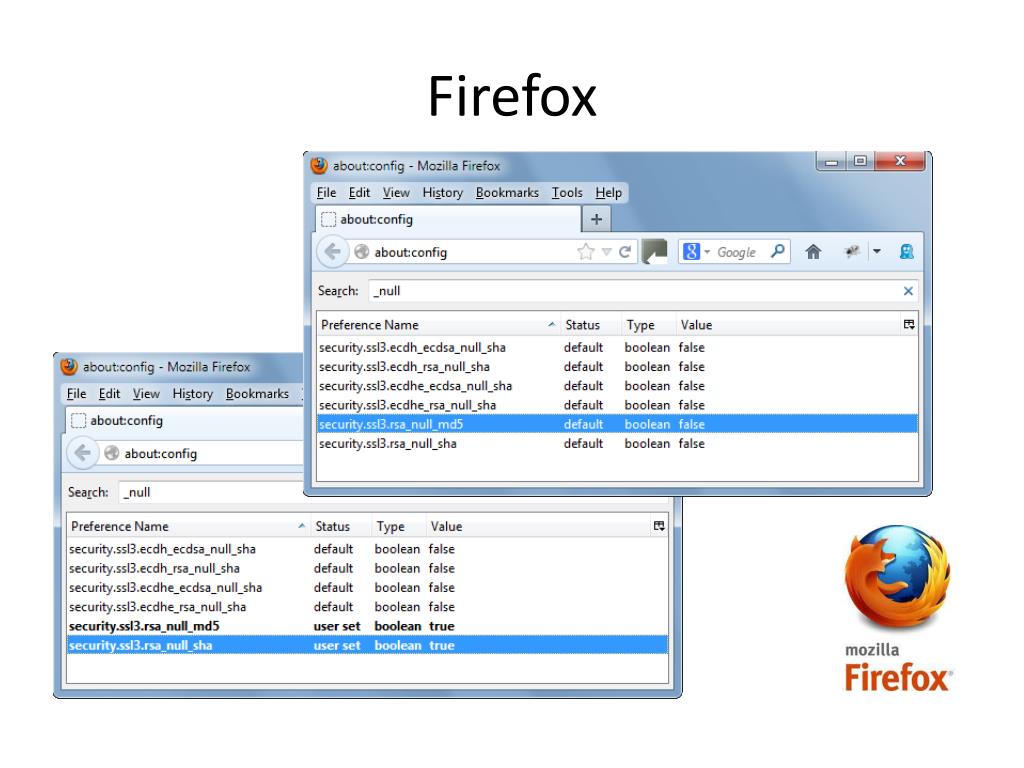
Task: Select security.ssl3.ecdh_ecdsa_null_sha row in front window
Action: click(617, 347)
